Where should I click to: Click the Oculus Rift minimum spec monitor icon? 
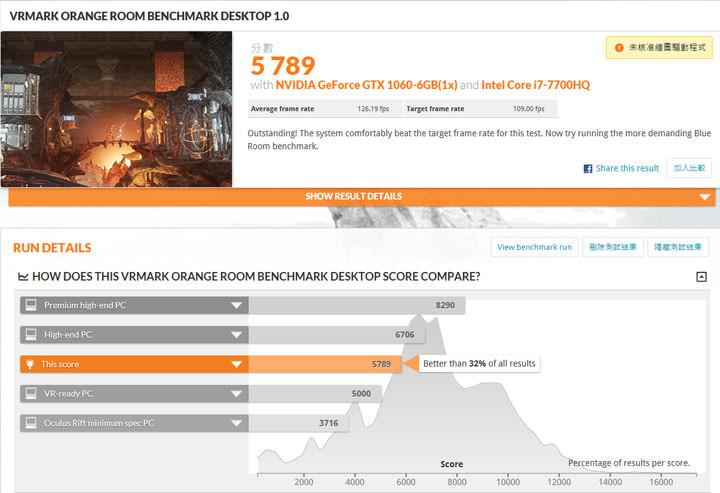pos(31,423)
